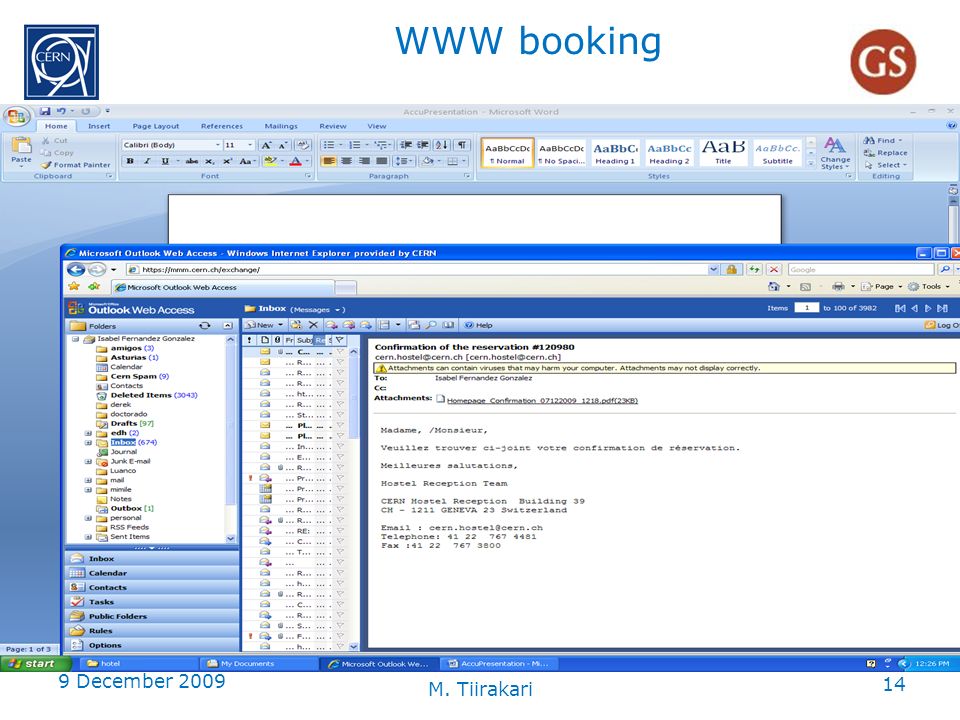Open the Help button in the OWA toolbar
Viewport: 960px width, 720px height.
(x=478, y=325)
